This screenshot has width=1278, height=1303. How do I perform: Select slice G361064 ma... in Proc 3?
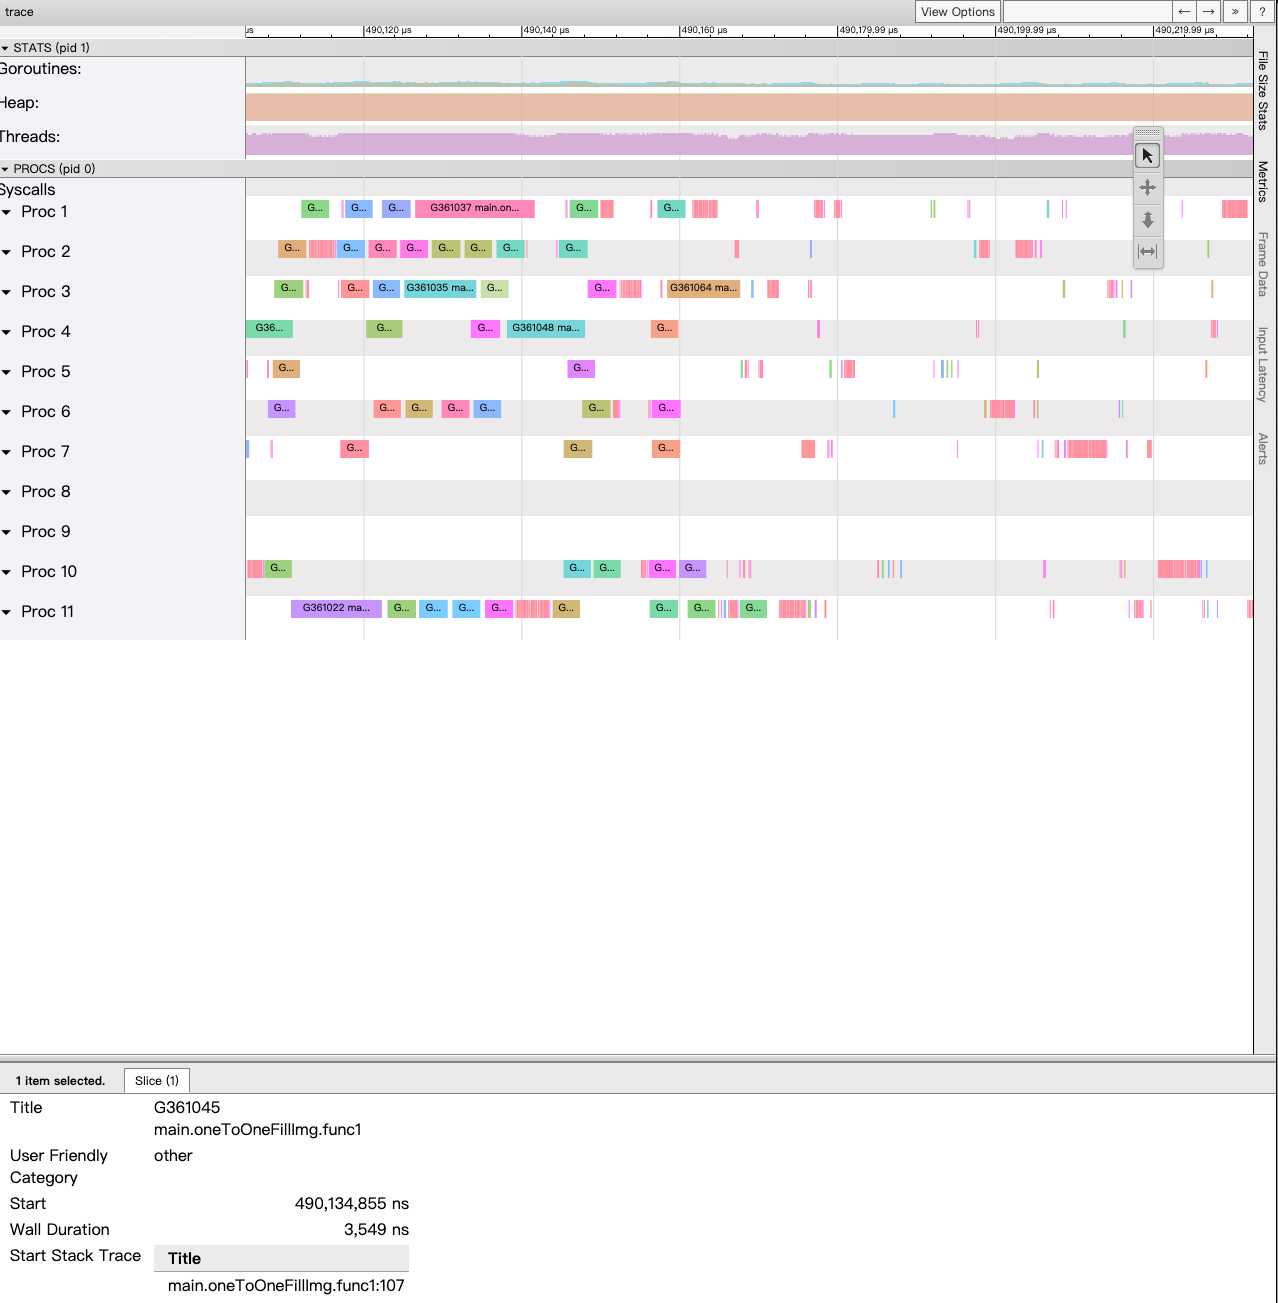click(704, 288)
